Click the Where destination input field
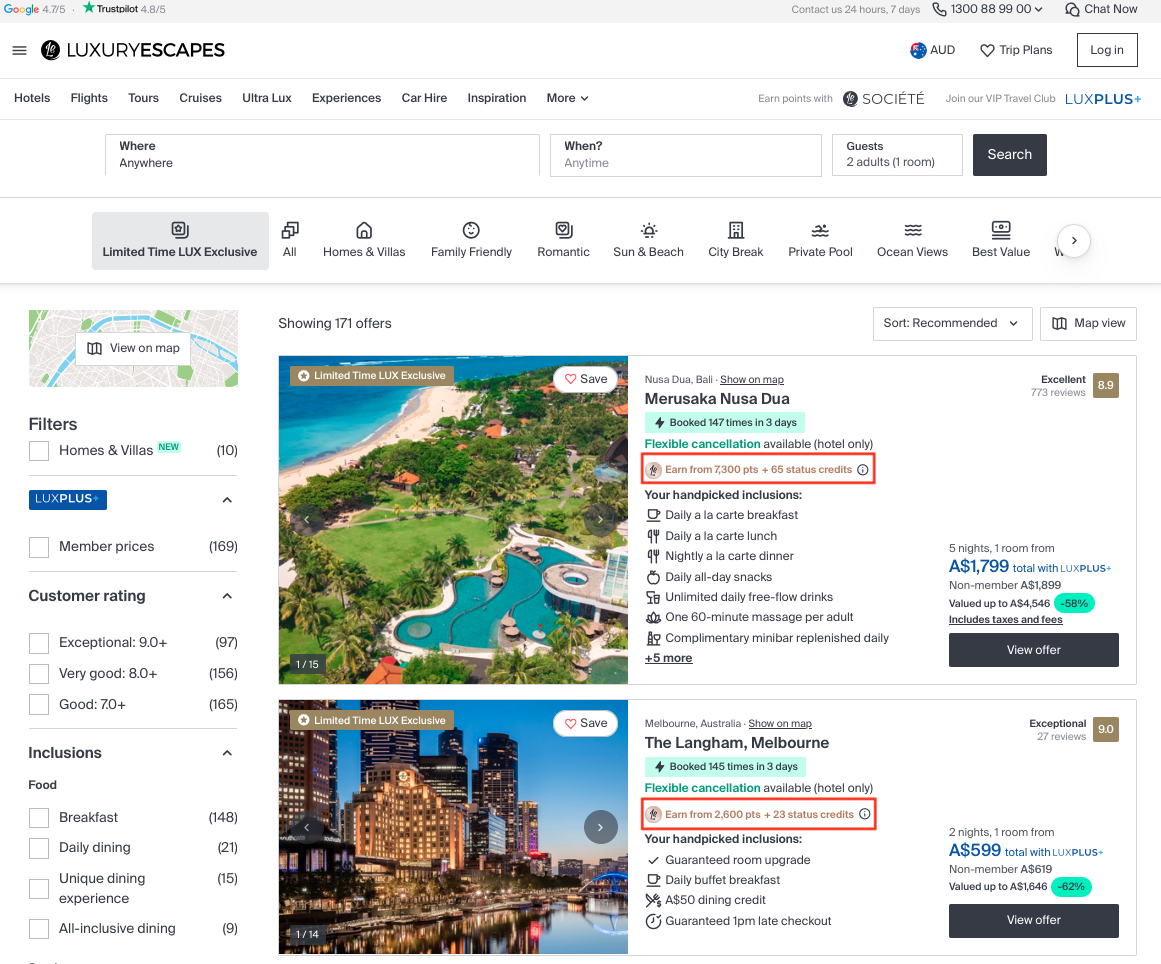1161x964 pixels. tap(322, 155)
